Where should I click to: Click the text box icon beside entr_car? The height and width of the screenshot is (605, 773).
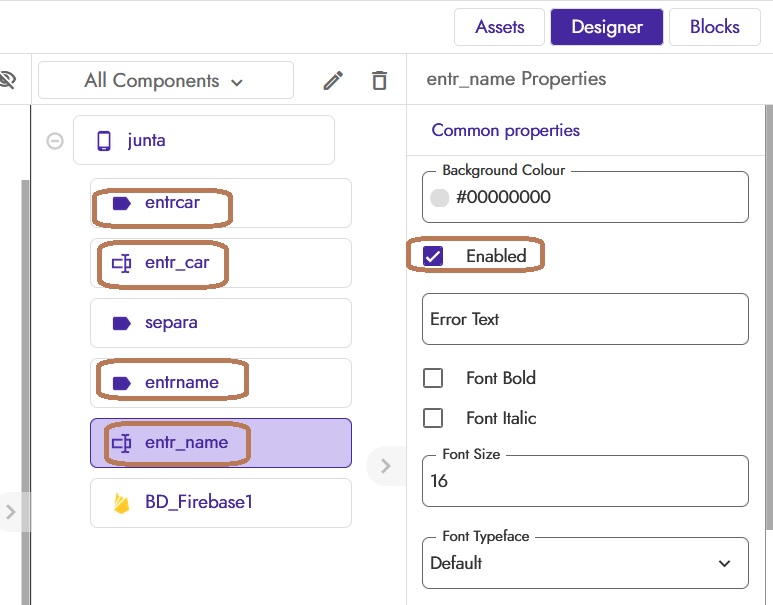[122, 263]
